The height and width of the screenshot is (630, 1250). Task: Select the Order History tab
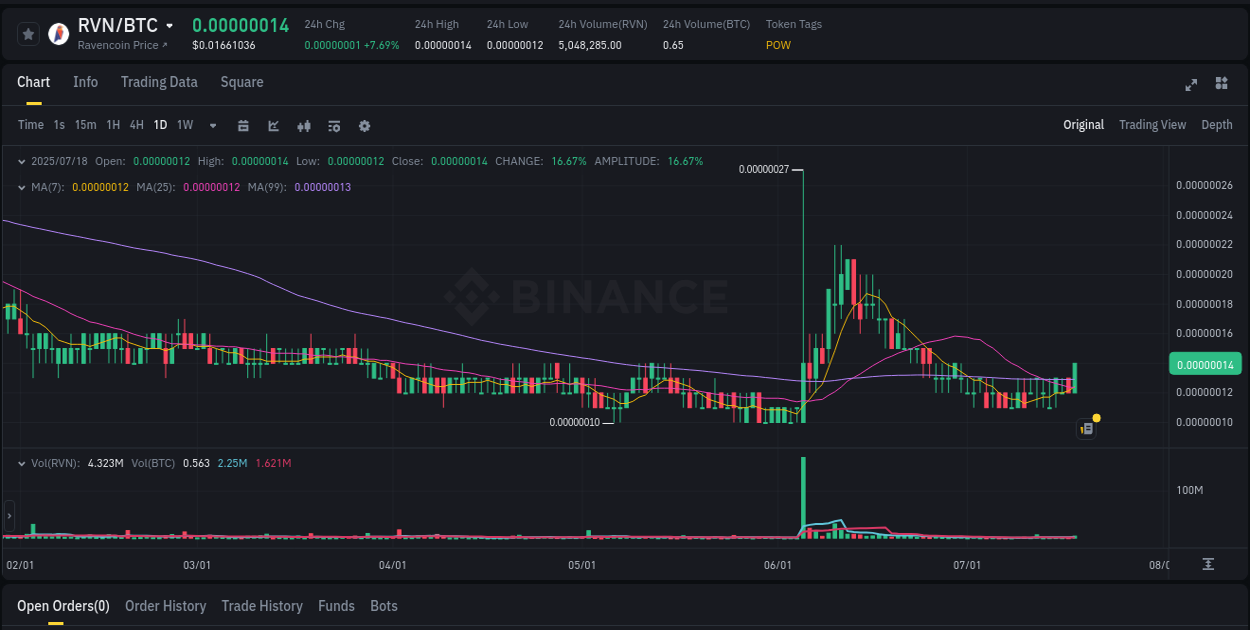[x=165, y=606]
